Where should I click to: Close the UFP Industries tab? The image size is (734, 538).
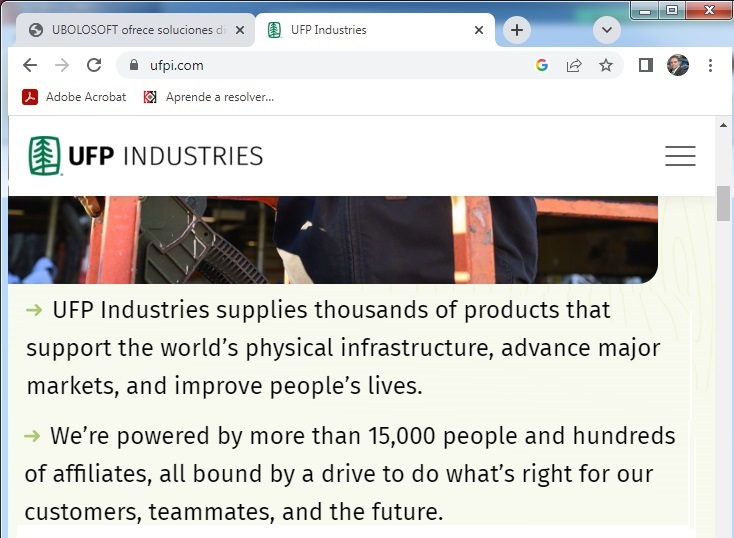pyautogui.click(x=479, y=30)
